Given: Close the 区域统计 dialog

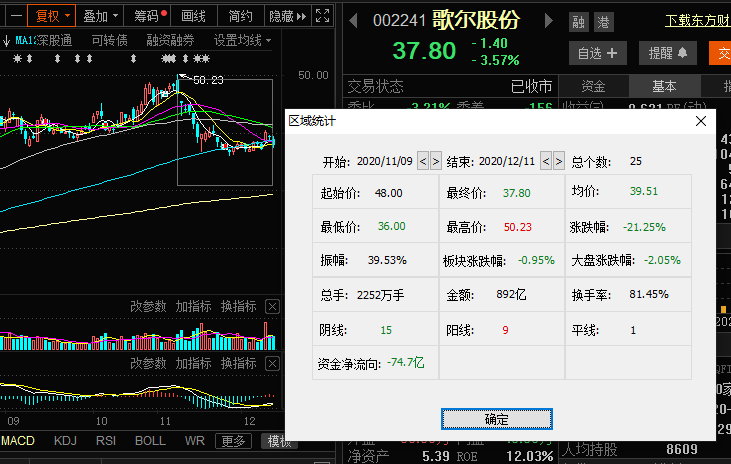Looking at the screenshot, I should point(701,121).
